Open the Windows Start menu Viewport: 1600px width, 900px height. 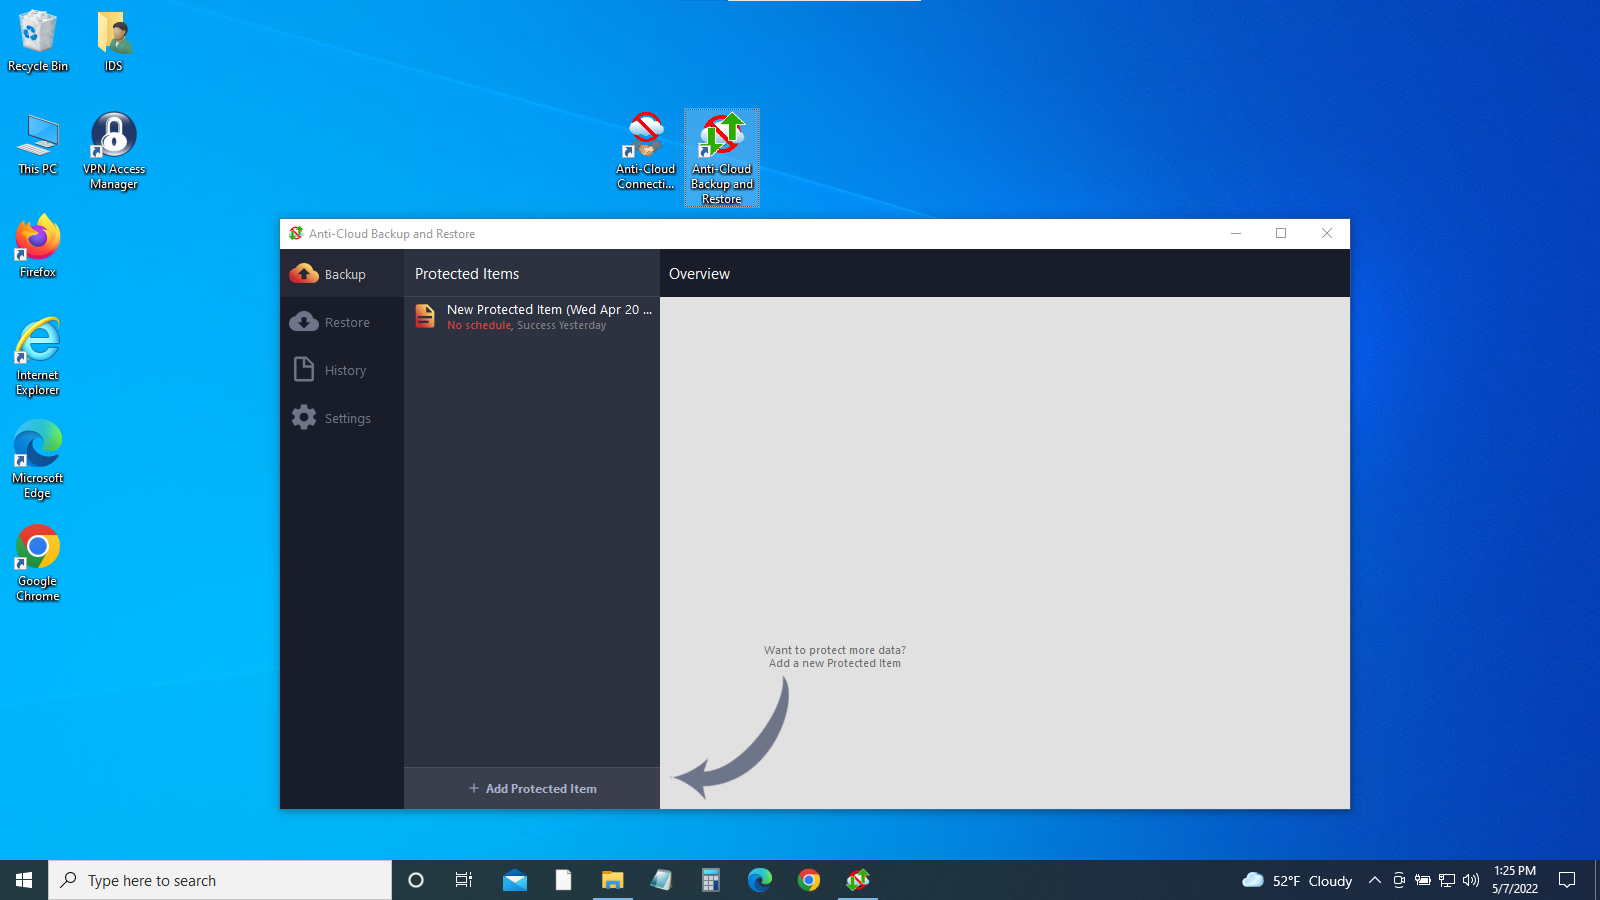tap(24, 880)
